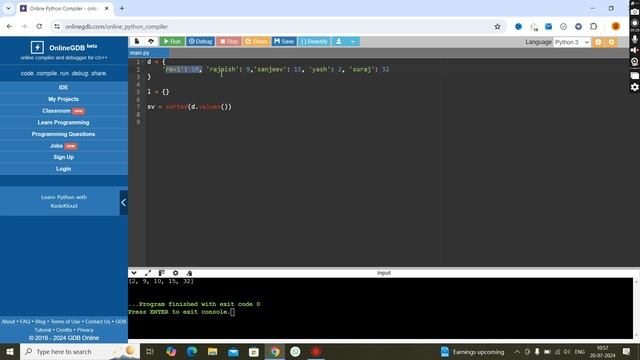The height and width of the screenshot is (360, 640).
Task: Open the download options dropdown arrow
Action: [353, 42]
